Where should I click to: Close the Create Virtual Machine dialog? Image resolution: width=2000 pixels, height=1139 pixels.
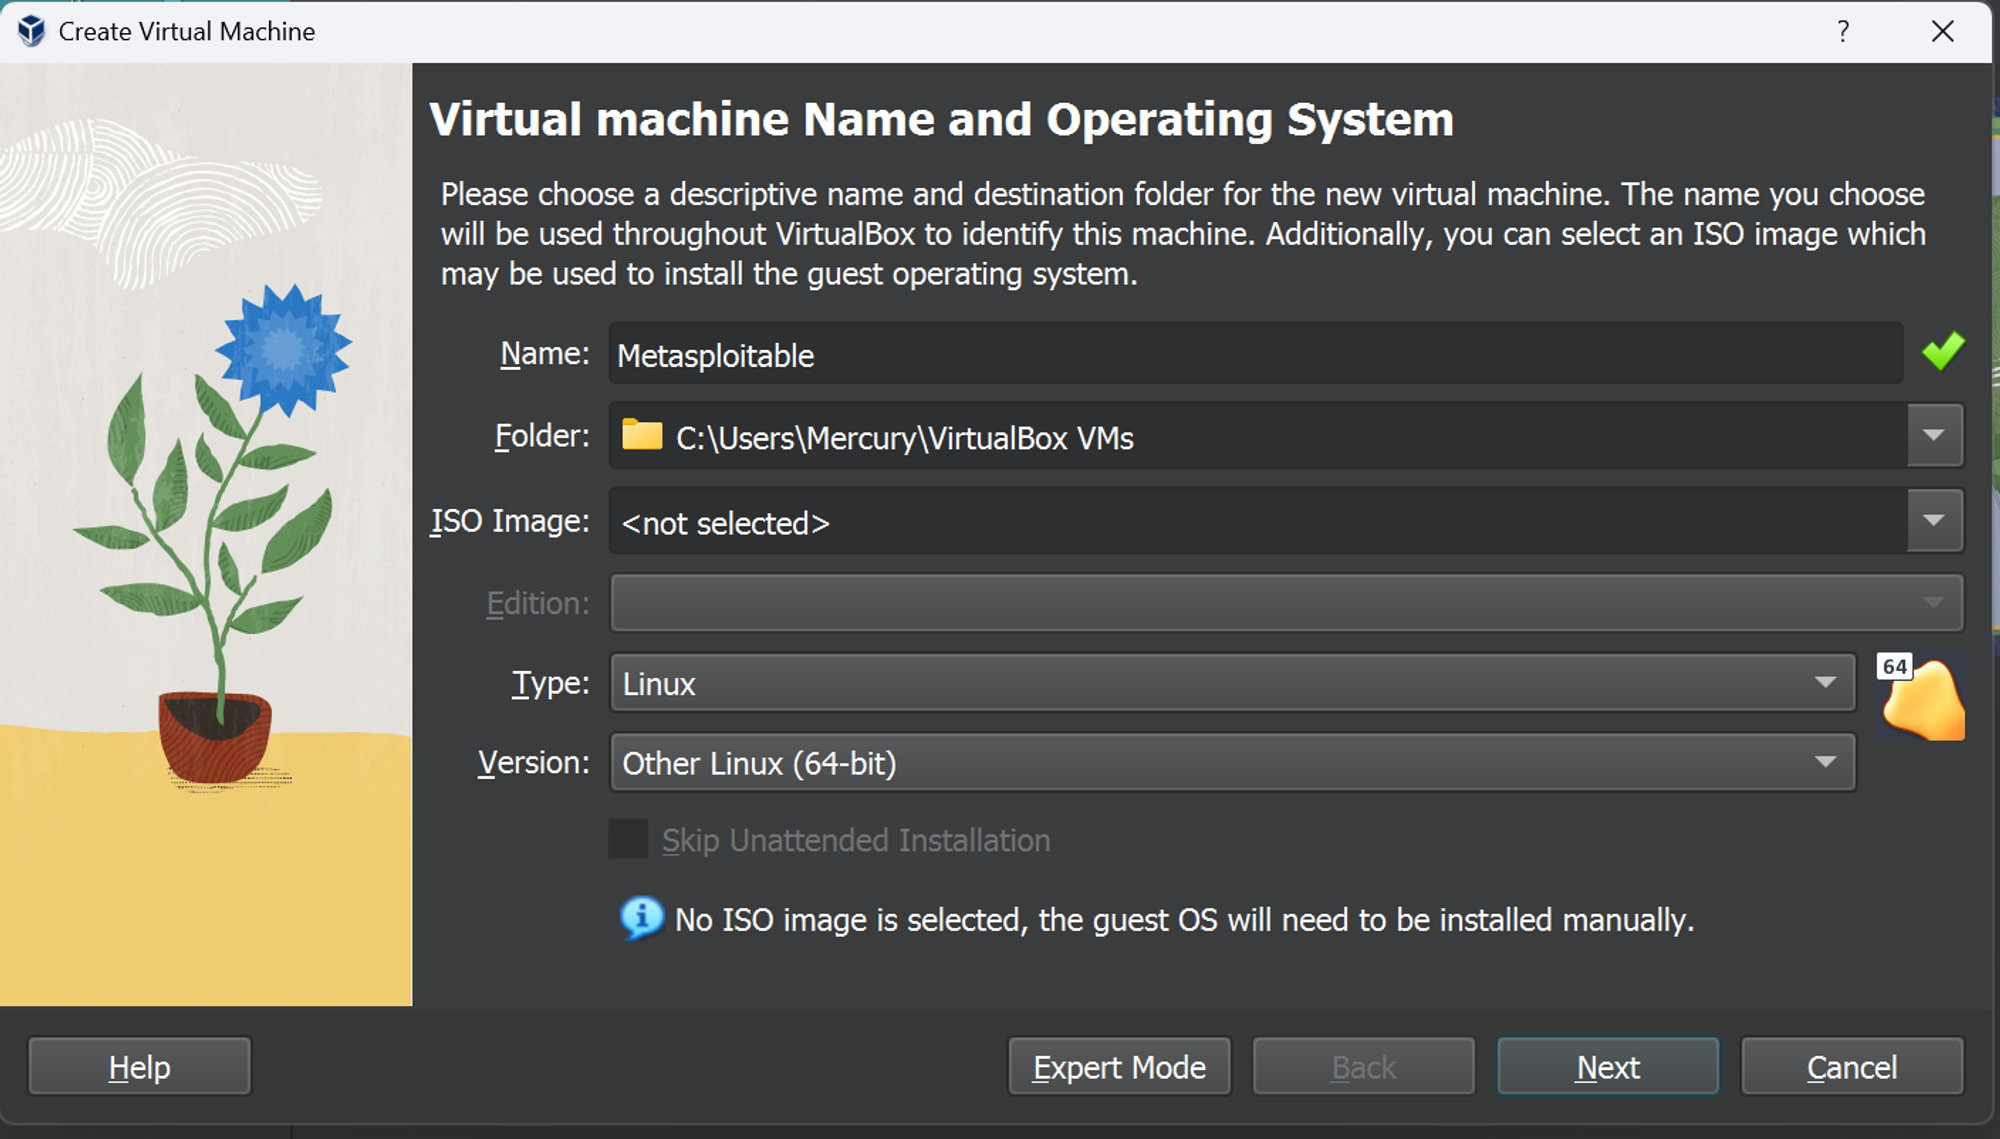pyautogui.click(x=1942, y=31)
